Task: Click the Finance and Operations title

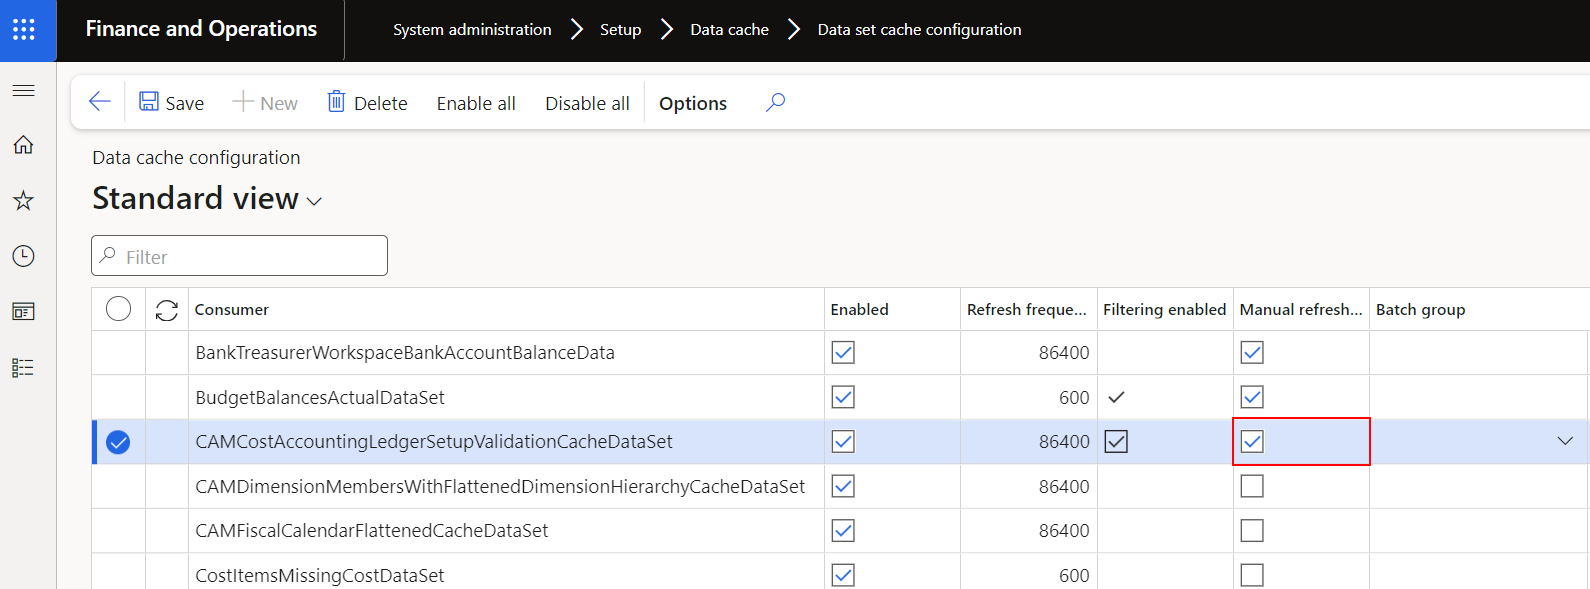Action: (x=201, y=29)
